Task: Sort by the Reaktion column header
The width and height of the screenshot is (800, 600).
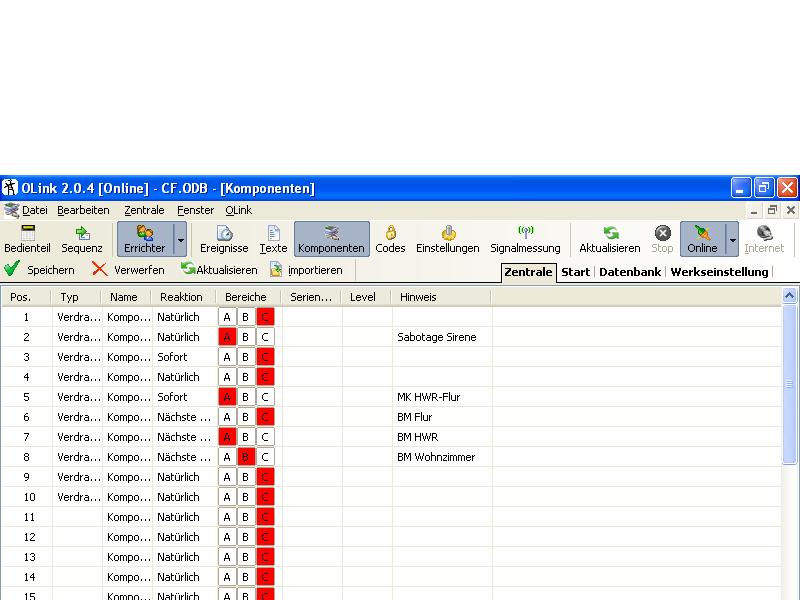Action: [x=181, y=297]
